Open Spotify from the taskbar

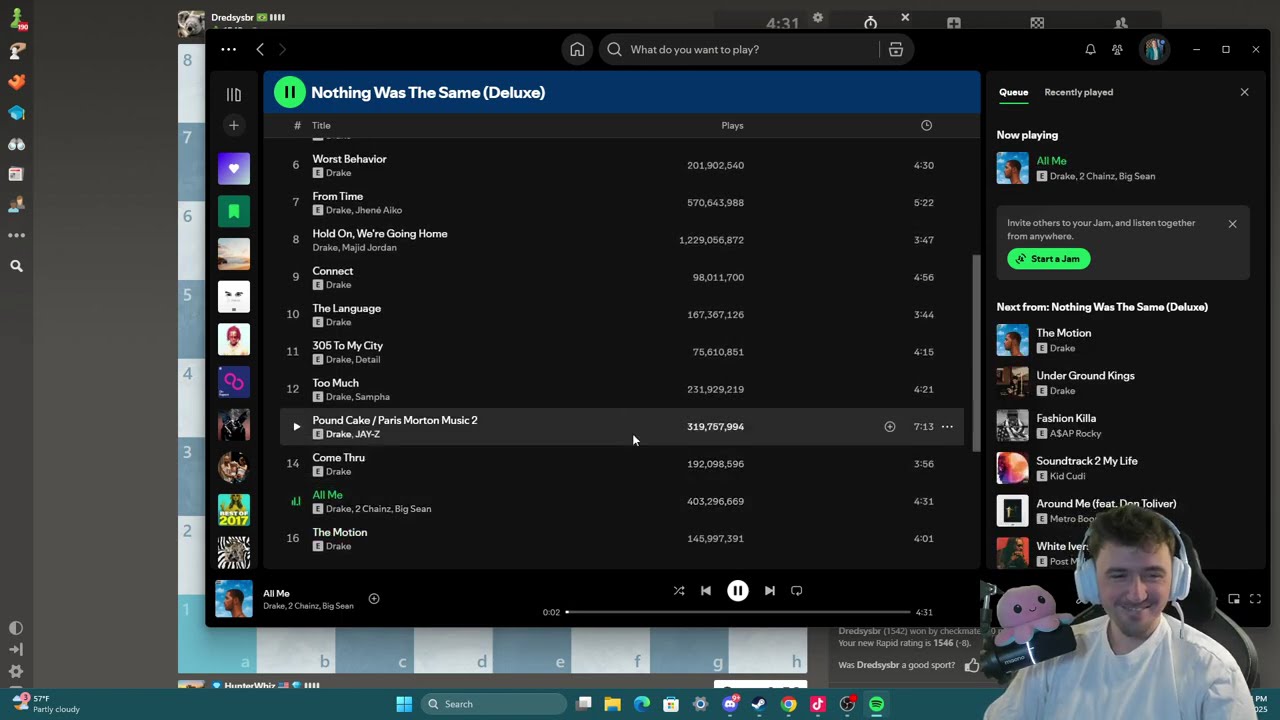click(876, 704)
